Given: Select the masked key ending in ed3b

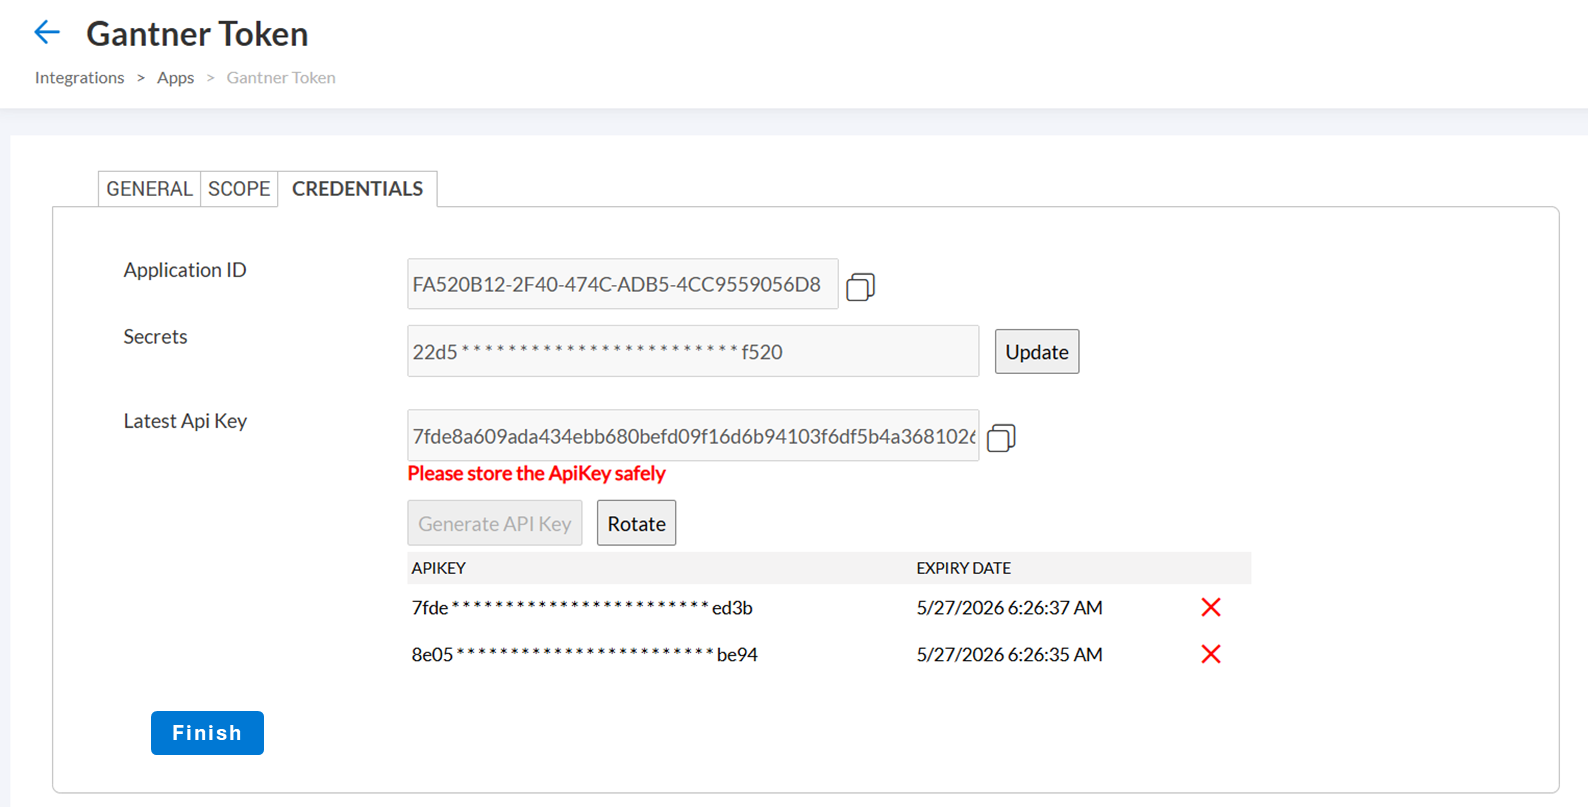Looking at the screenshot, I should tap(582, 607).
